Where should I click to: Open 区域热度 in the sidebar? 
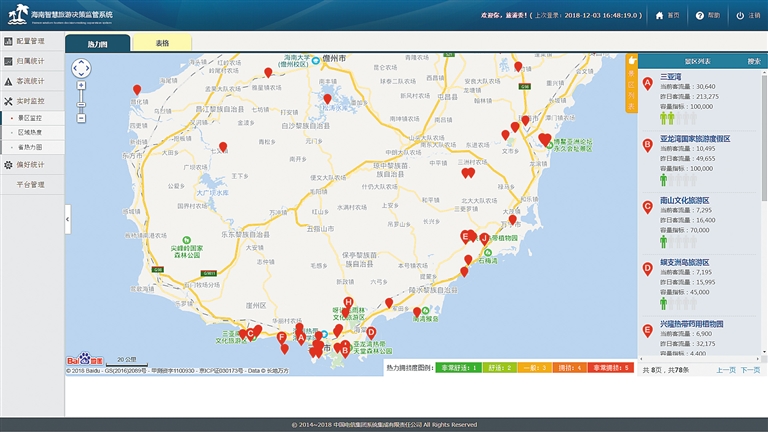click(x=30, y=132)
